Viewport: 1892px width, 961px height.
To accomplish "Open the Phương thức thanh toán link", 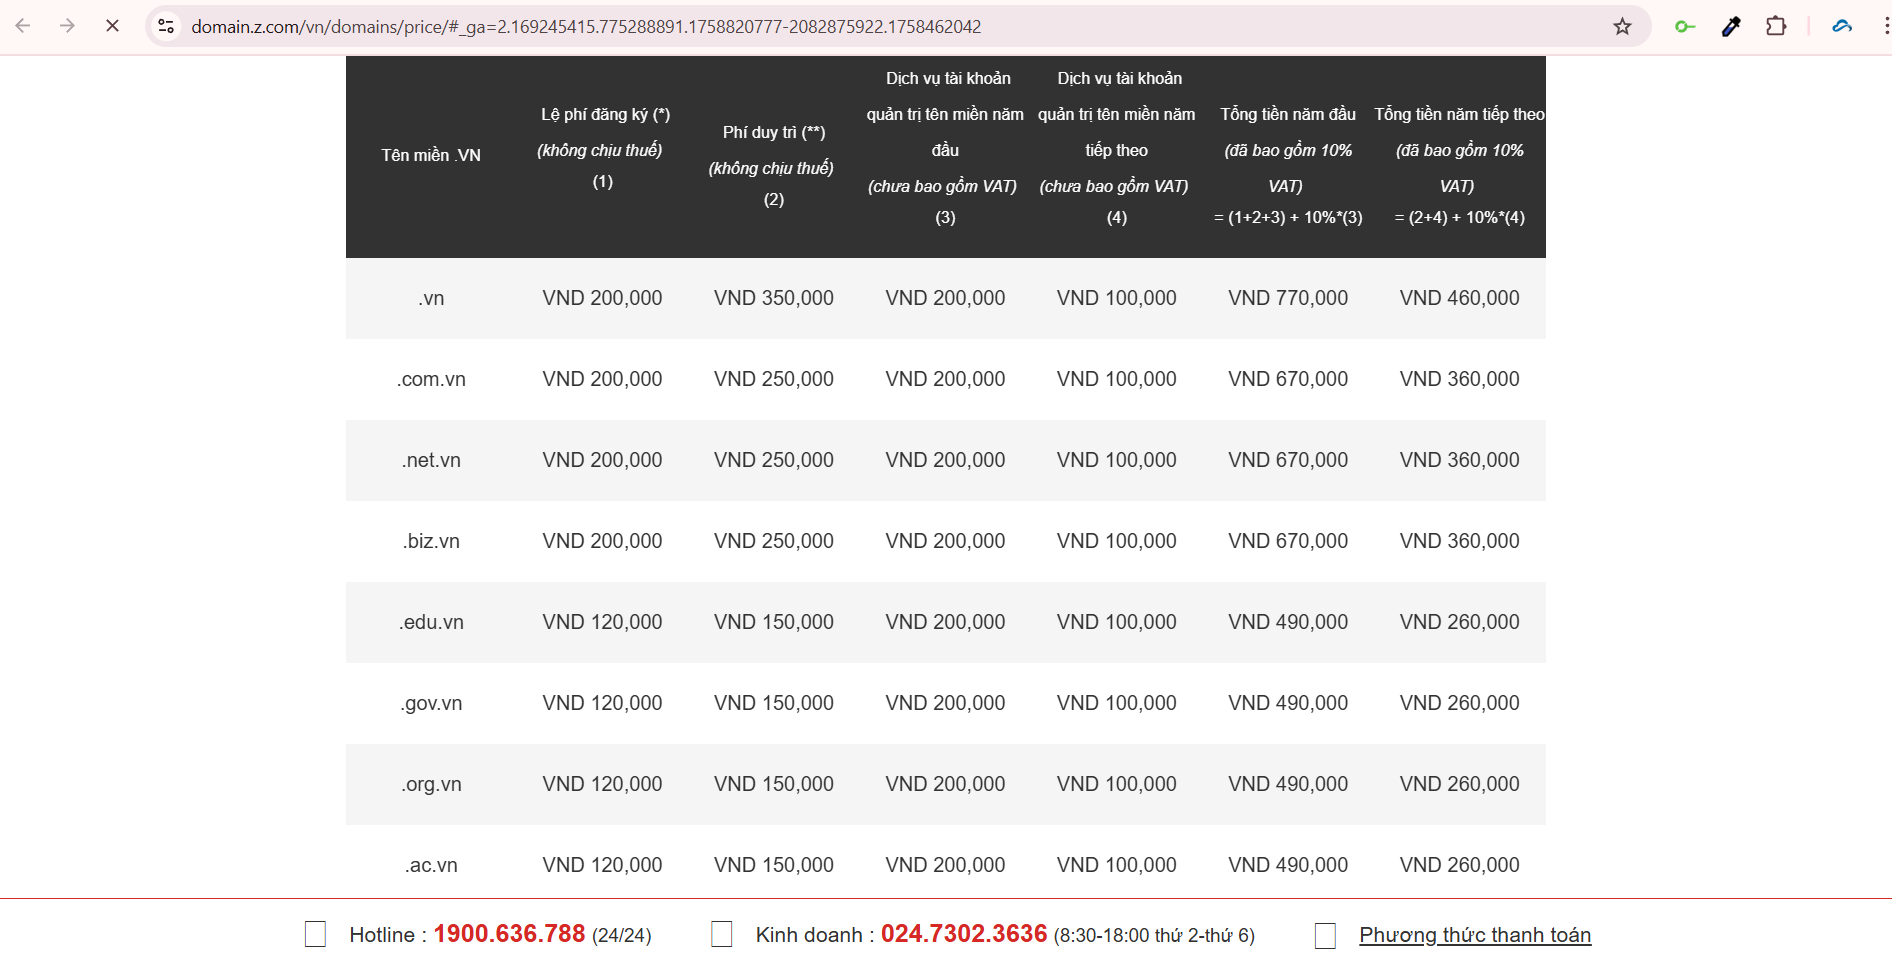I will pyautogui.click(x=1474, y=935).
